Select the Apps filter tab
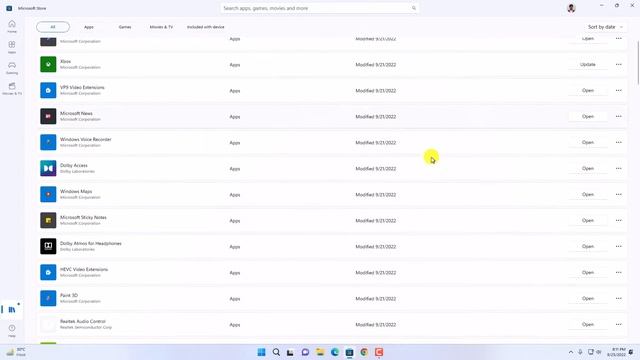Viewport: 640px width, 360px height. pyautogui.click(x=89, y=27)
